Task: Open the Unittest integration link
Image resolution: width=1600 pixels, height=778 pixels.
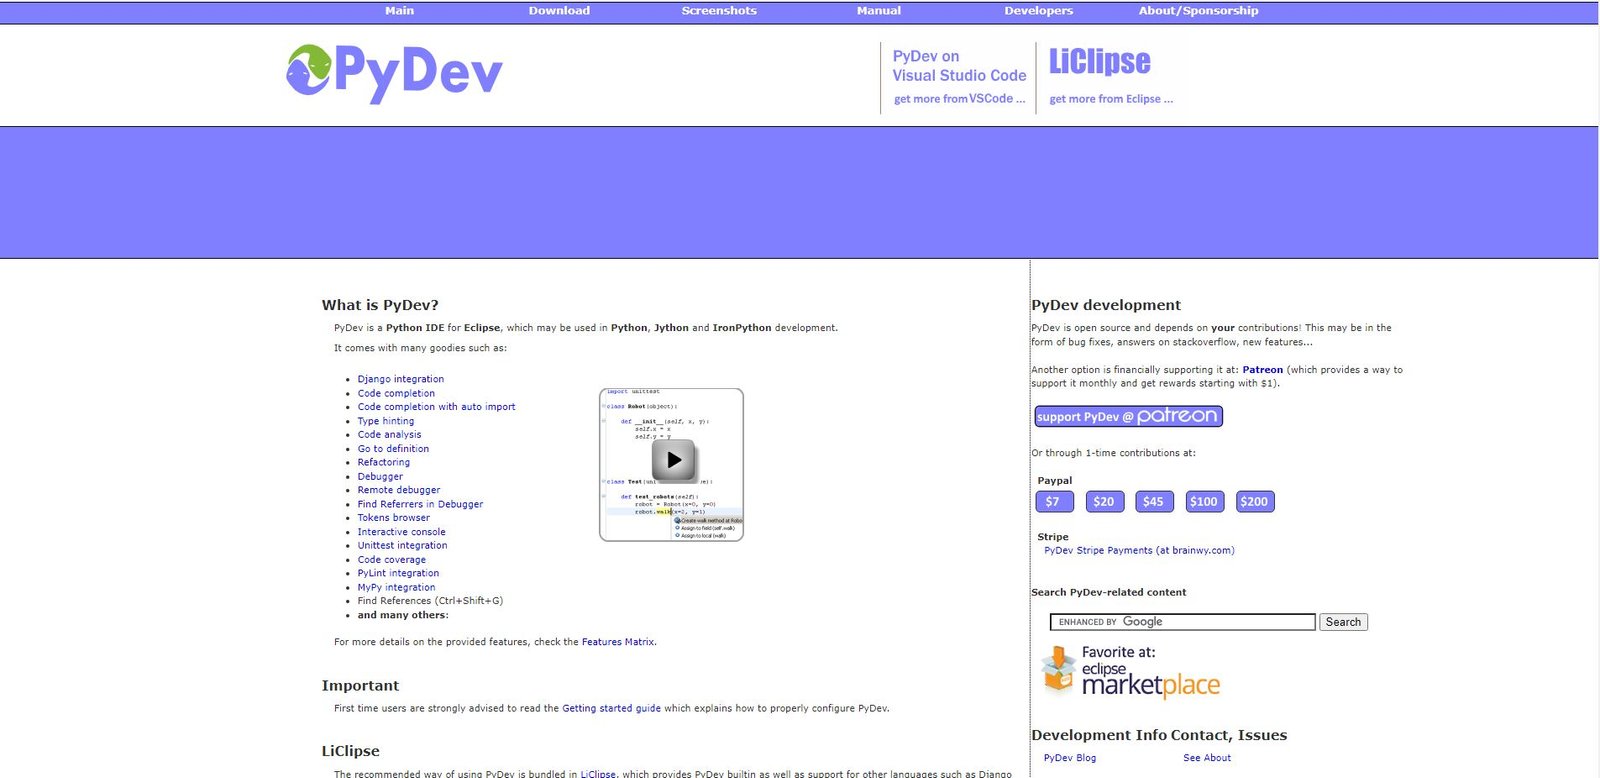Action: pos(403,545)
